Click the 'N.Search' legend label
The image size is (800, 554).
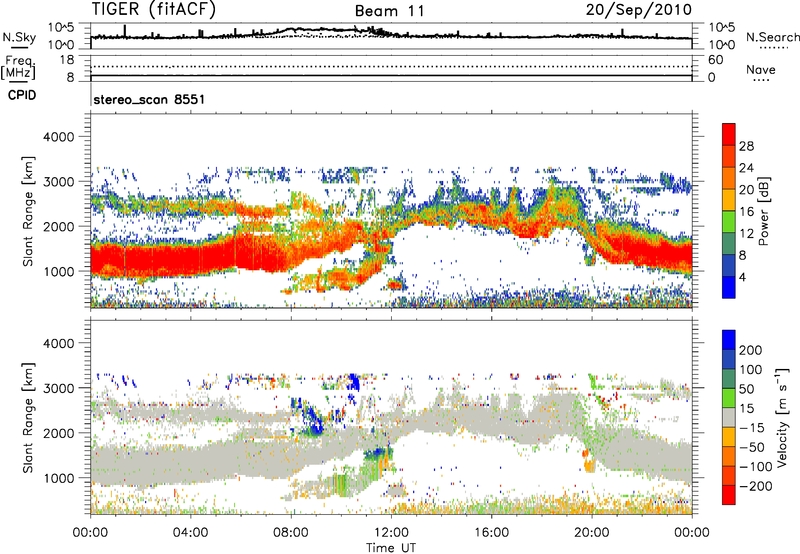pyautogui.click(x=772, y=37)
